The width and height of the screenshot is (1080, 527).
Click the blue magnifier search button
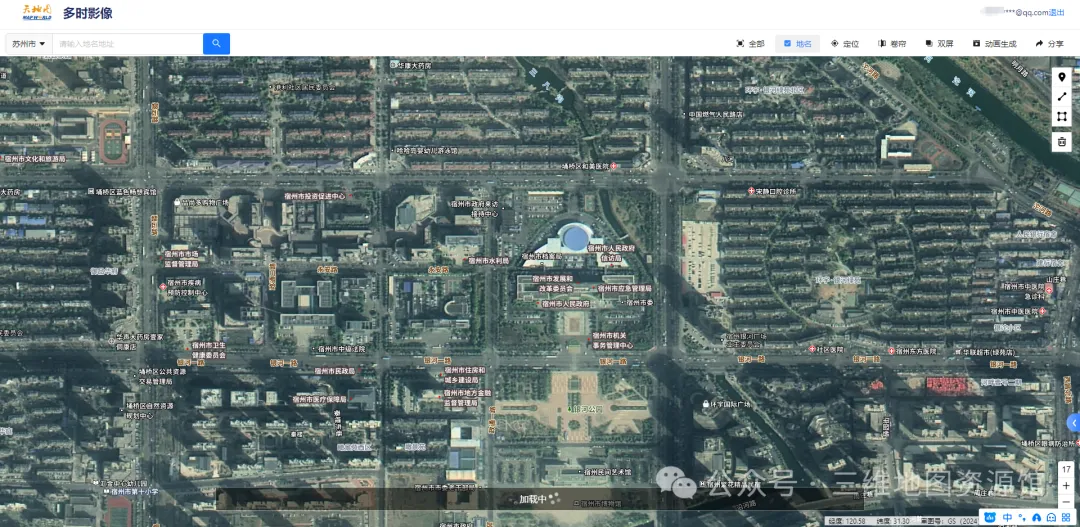pos(216,43)
